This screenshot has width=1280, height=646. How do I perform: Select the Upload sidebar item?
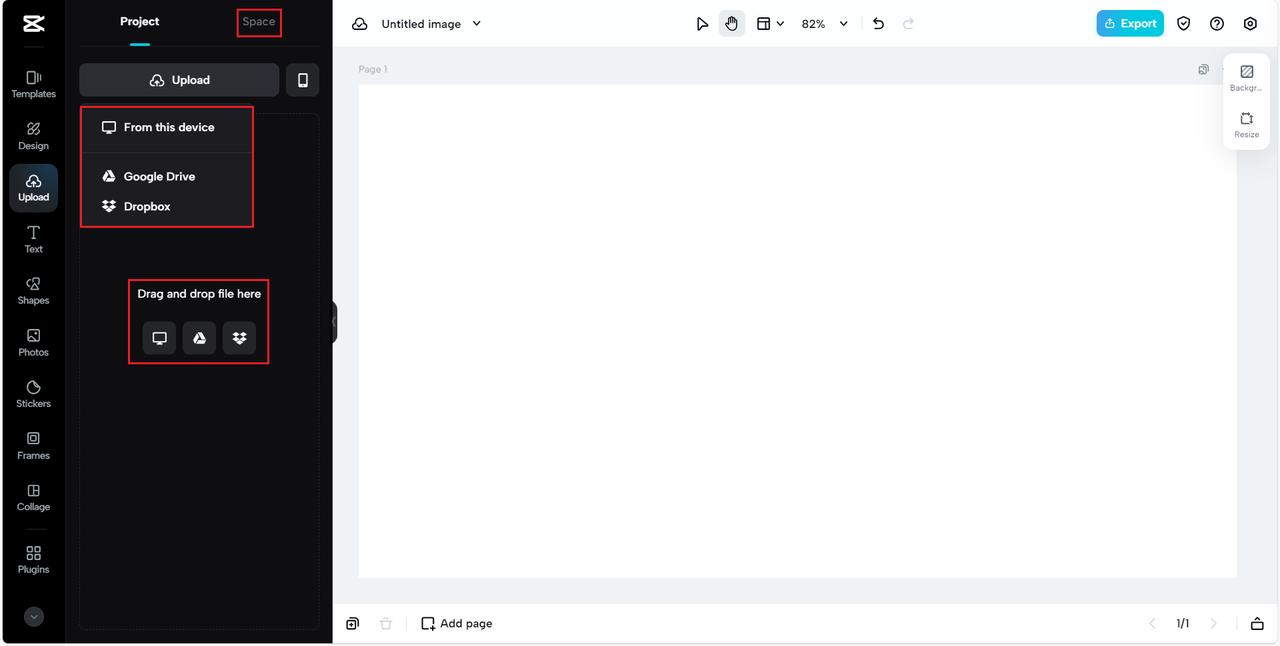pos(33,188)
